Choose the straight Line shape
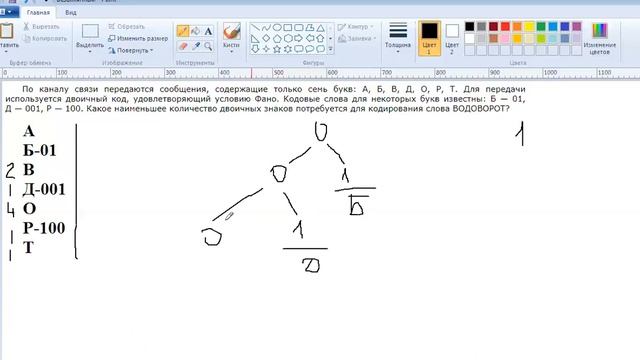640x360 pixels. coord(255,28)
